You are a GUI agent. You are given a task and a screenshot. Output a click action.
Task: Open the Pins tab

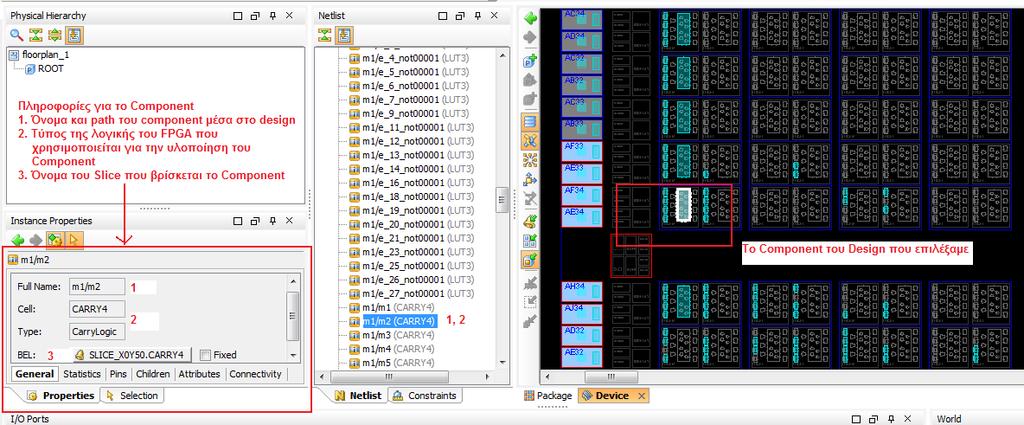(118, 374)
